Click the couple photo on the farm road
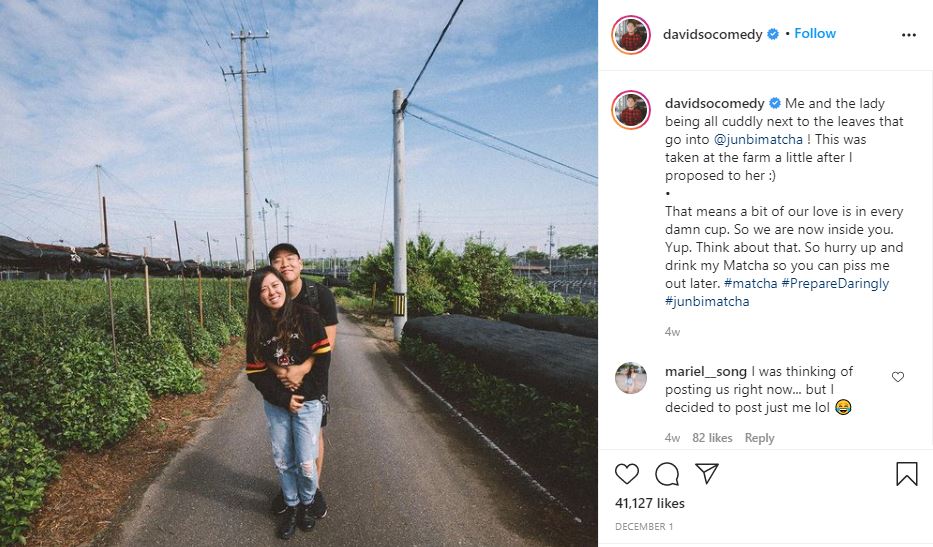The width and height of the screenshot is (933, 547). point(298,273)
